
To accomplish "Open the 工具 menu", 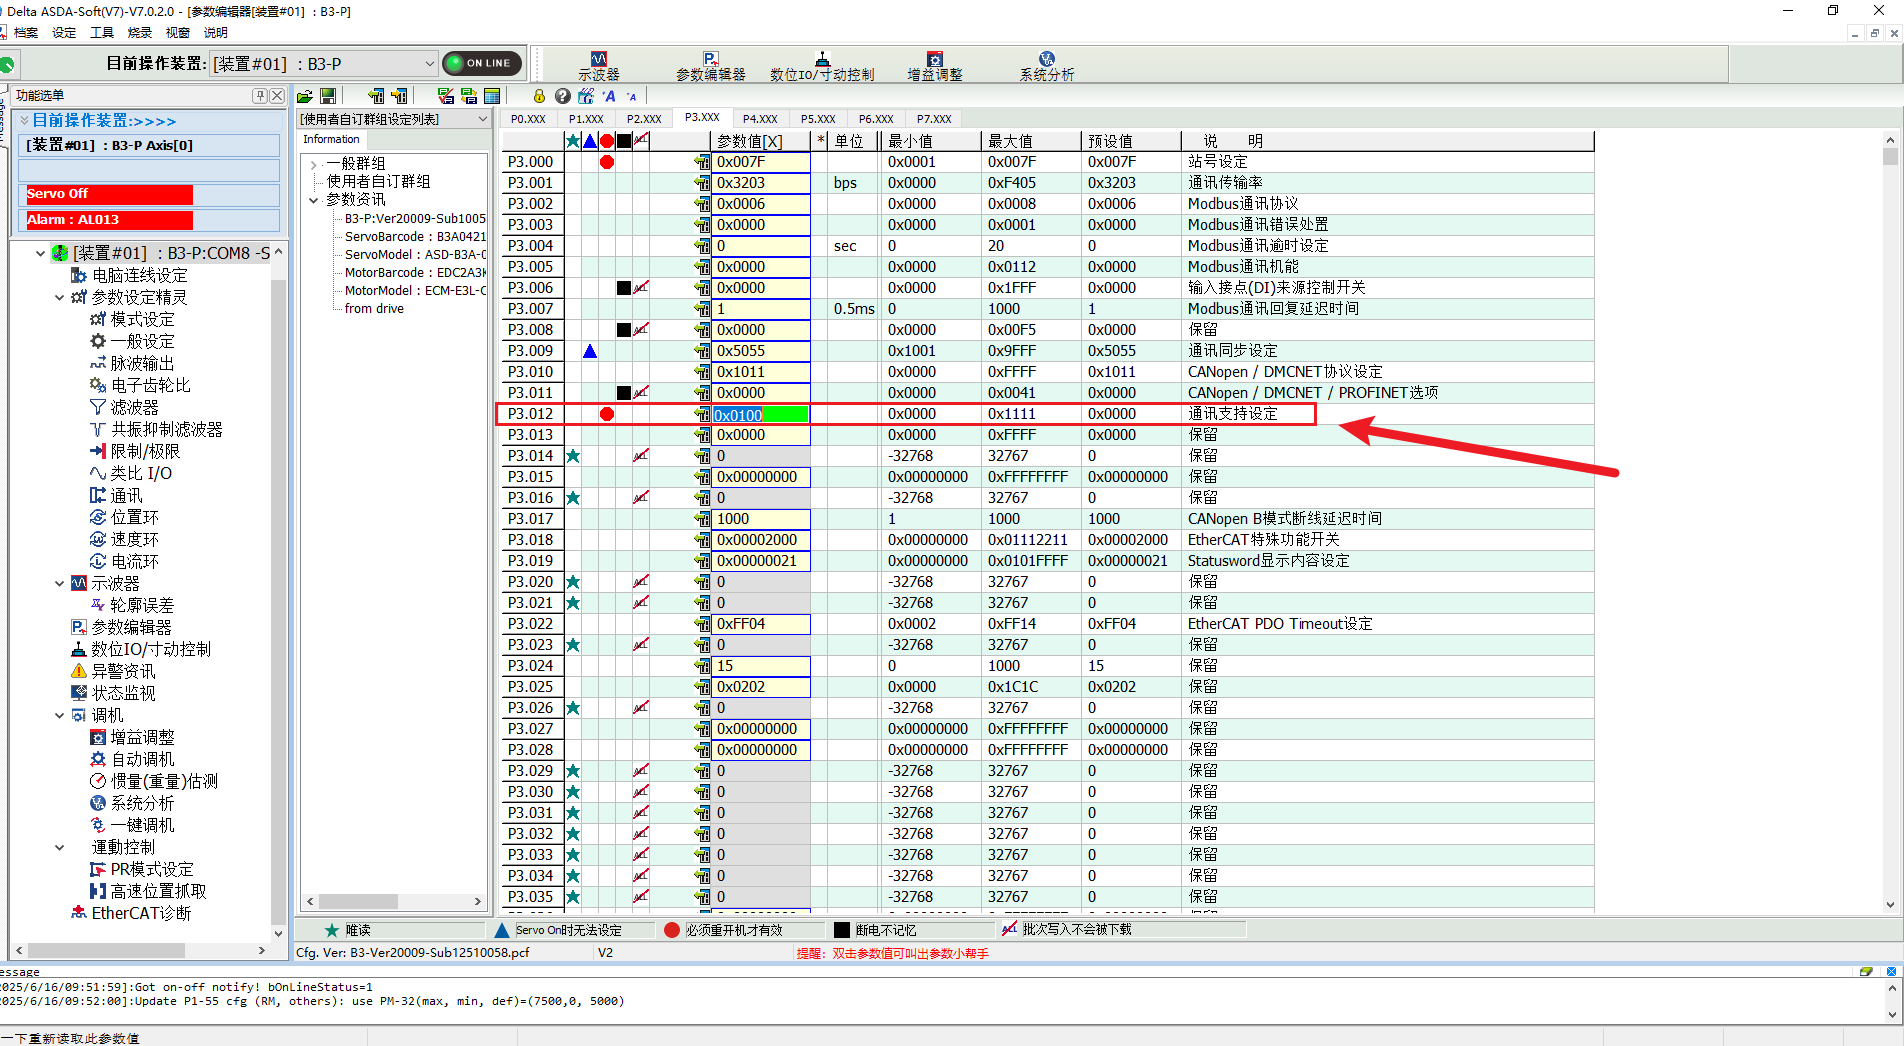I will tap(102, 32).
